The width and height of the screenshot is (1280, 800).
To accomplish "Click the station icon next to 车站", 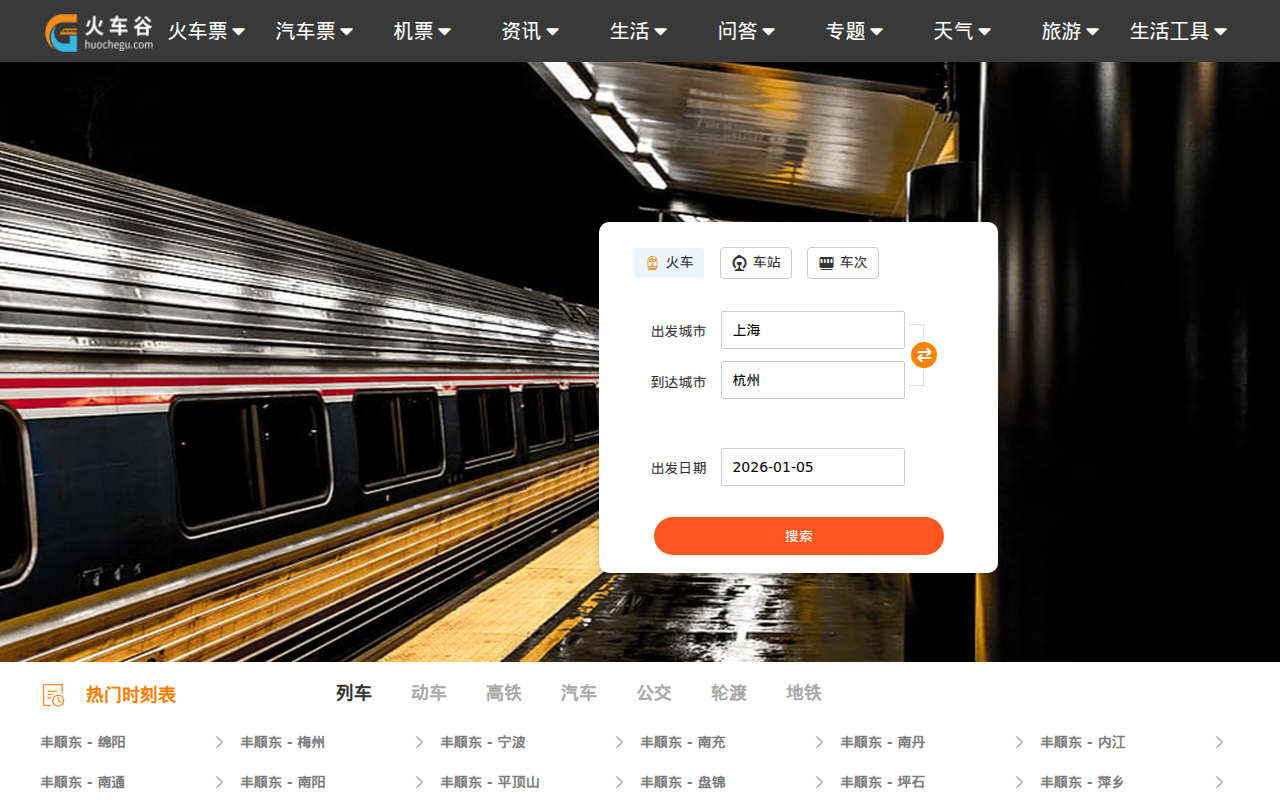I will pos(740,262).
